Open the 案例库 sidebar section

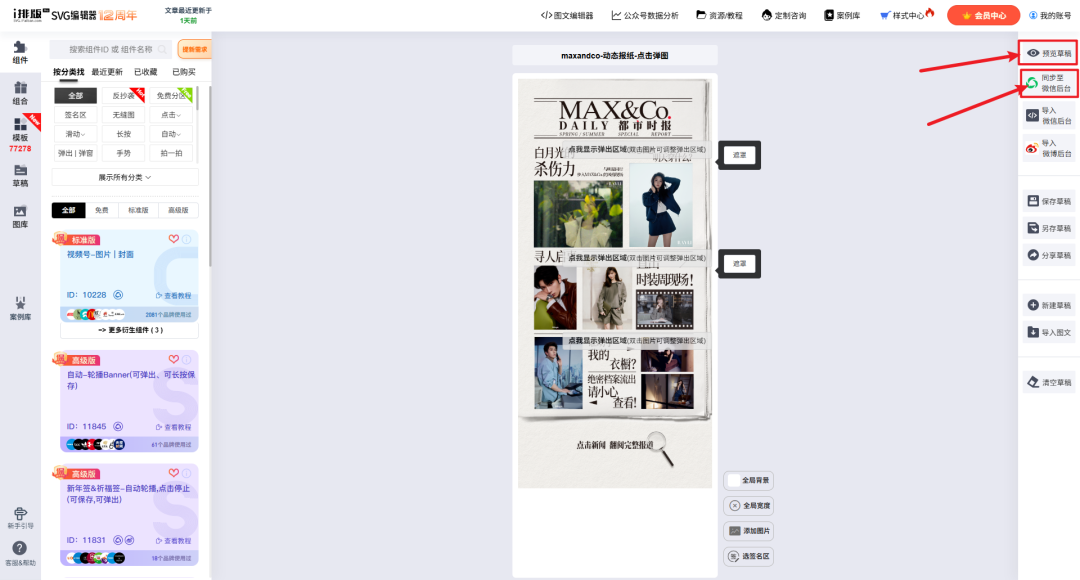[20, 309]
